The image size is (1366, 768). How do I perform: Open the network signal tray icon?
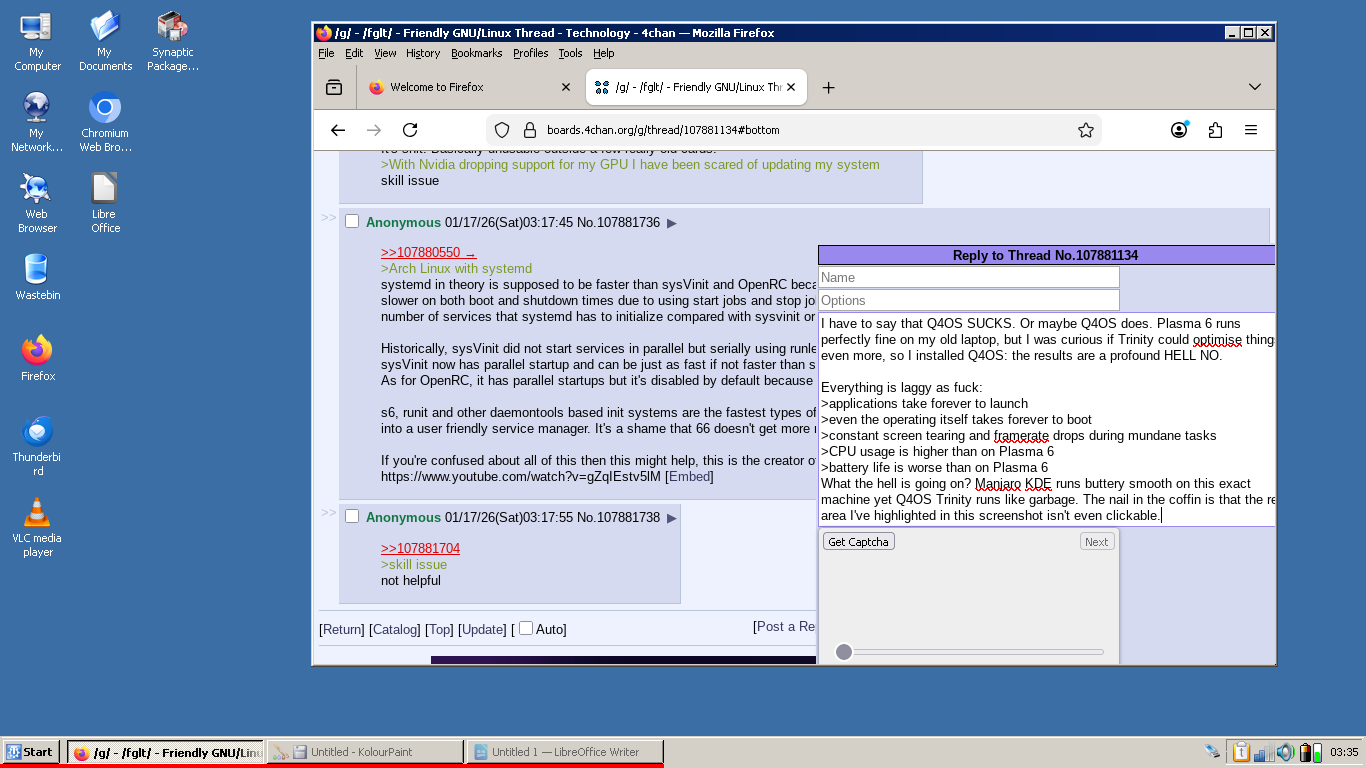click(x=1264, y=752)
